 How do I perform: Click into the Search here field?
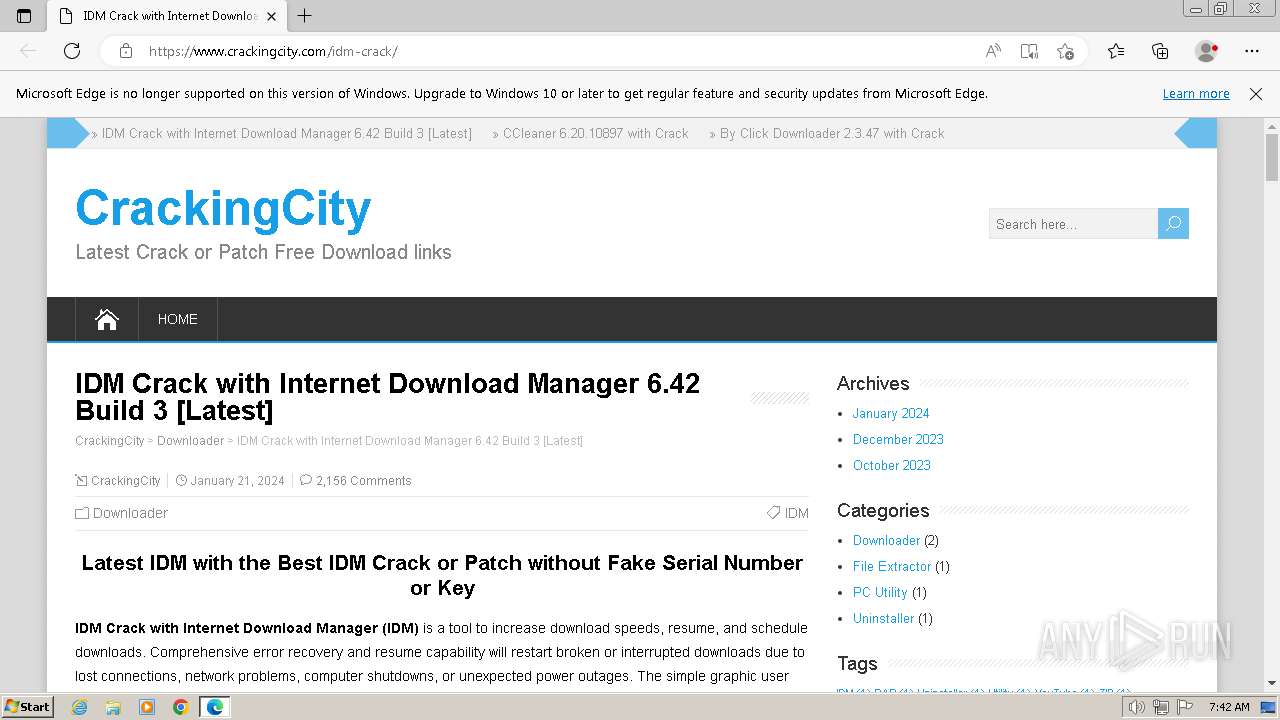point(1073,223)
